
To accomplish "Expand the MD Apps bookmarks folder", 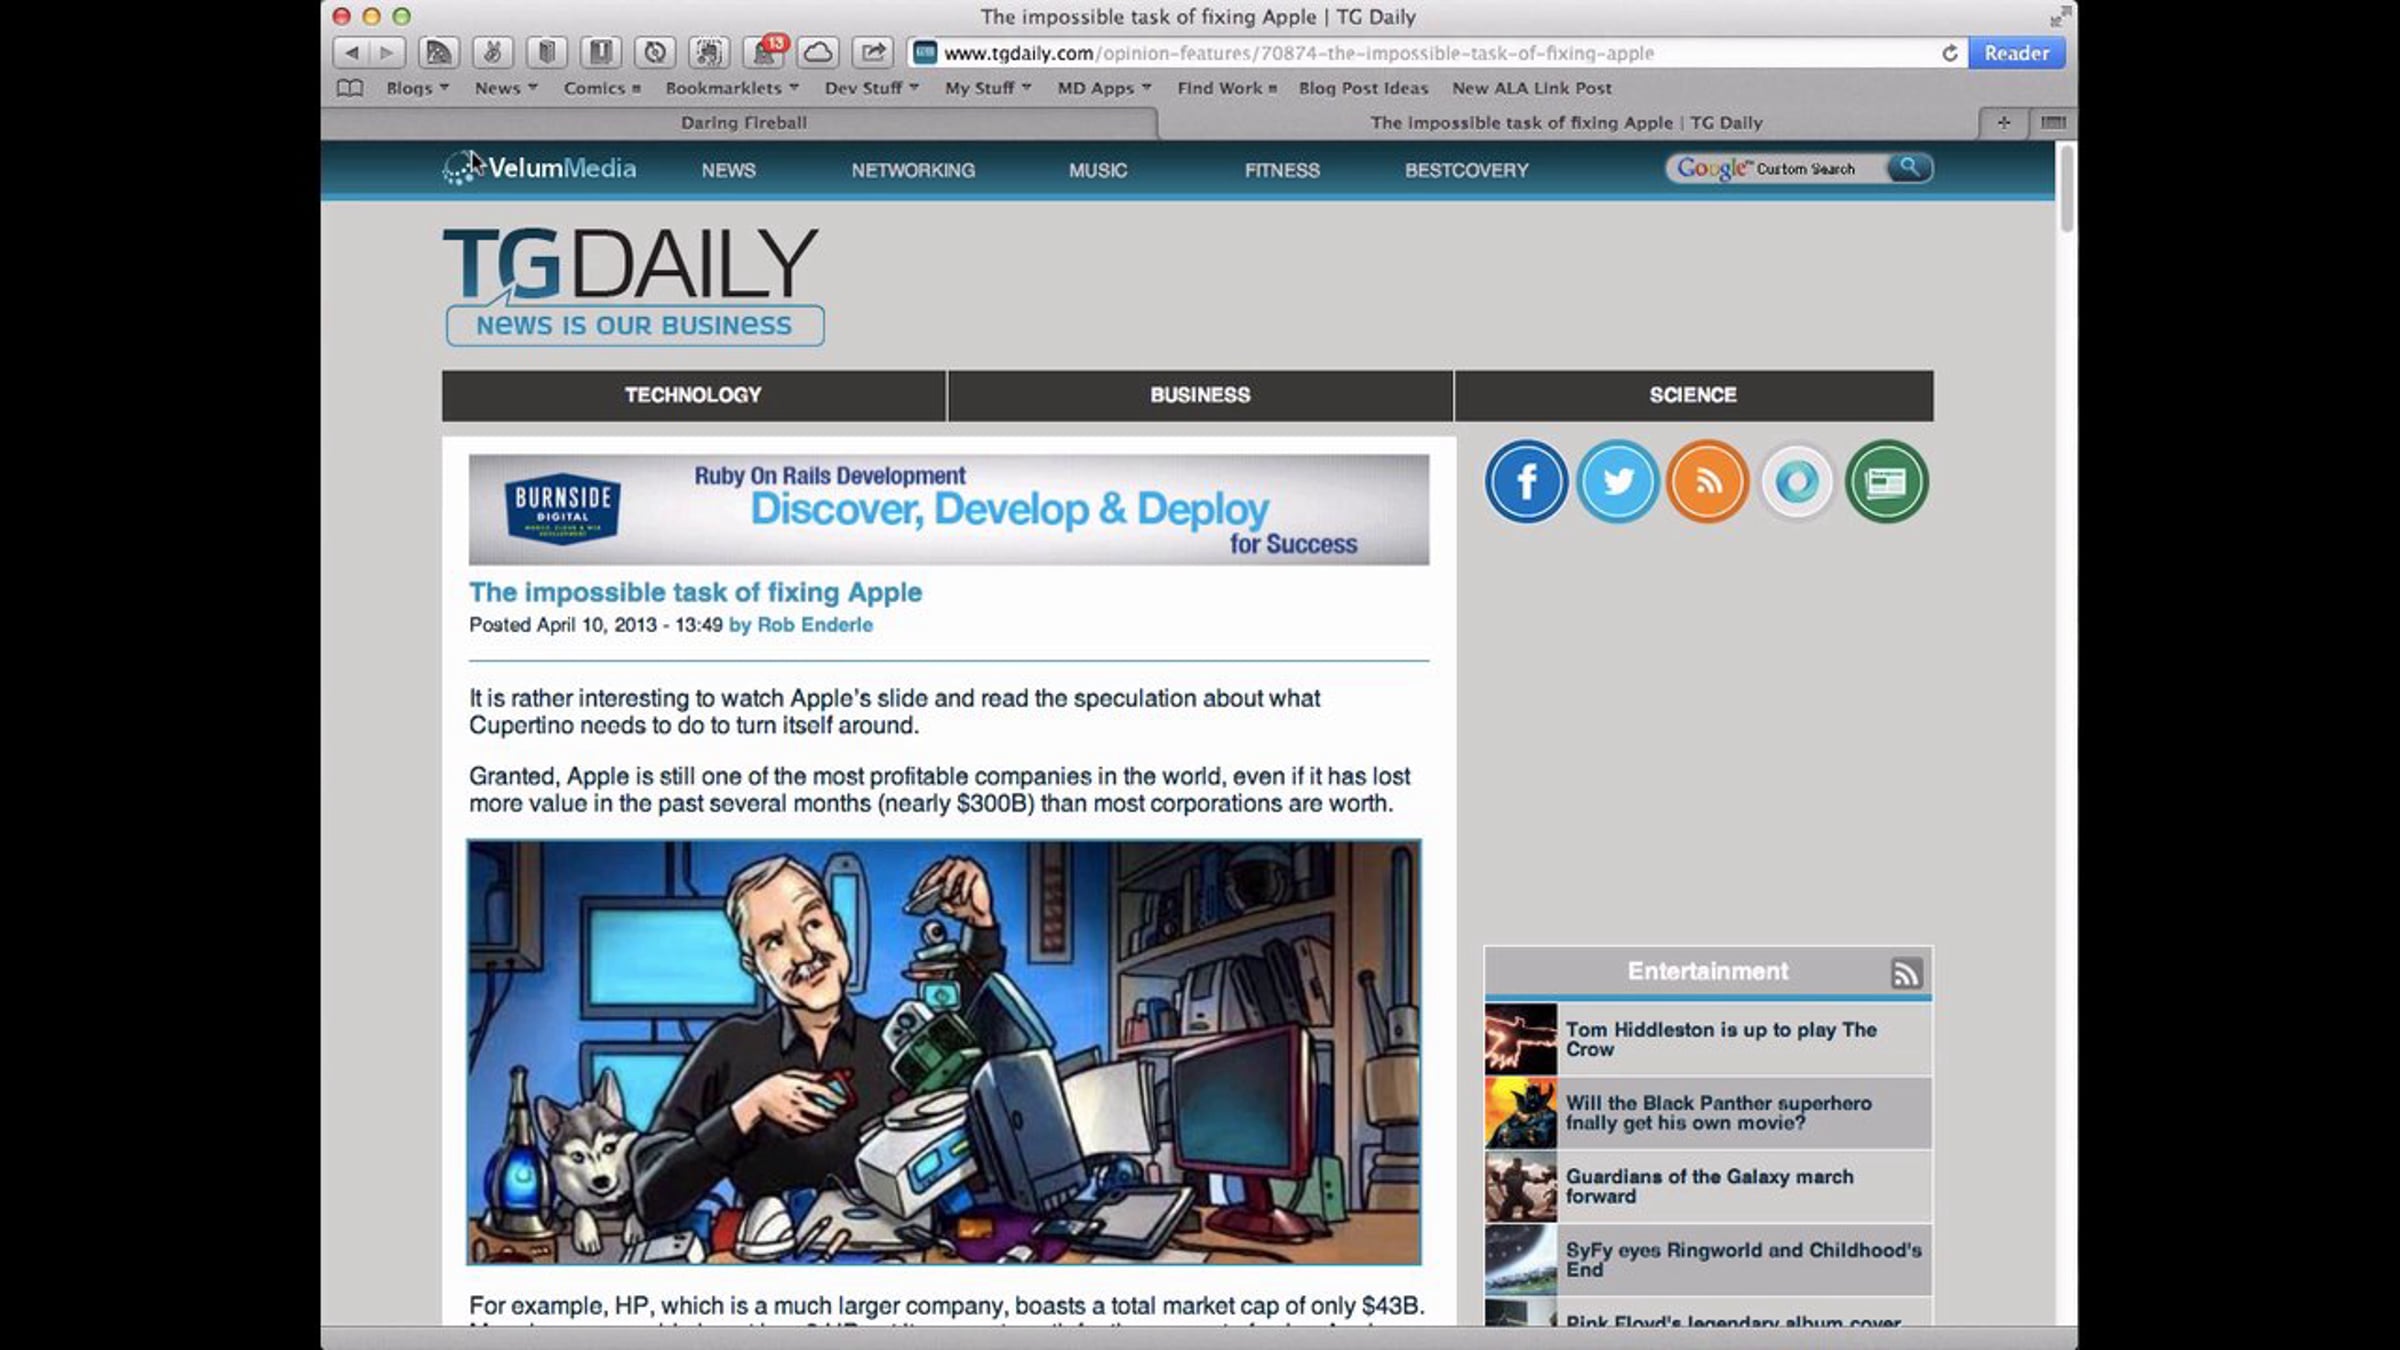I will pyautogui.click(x=1104, y=88).
